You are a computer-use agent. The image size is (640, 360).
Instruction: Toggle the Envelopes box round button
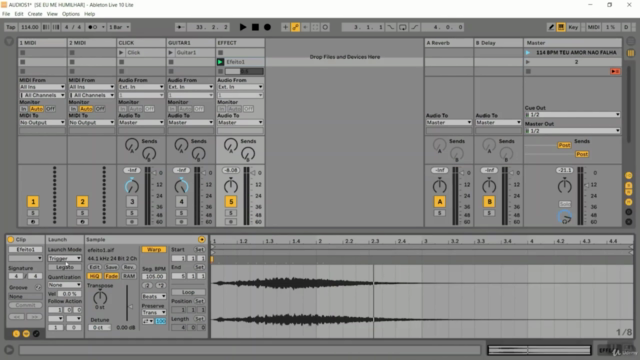(36, 333)
